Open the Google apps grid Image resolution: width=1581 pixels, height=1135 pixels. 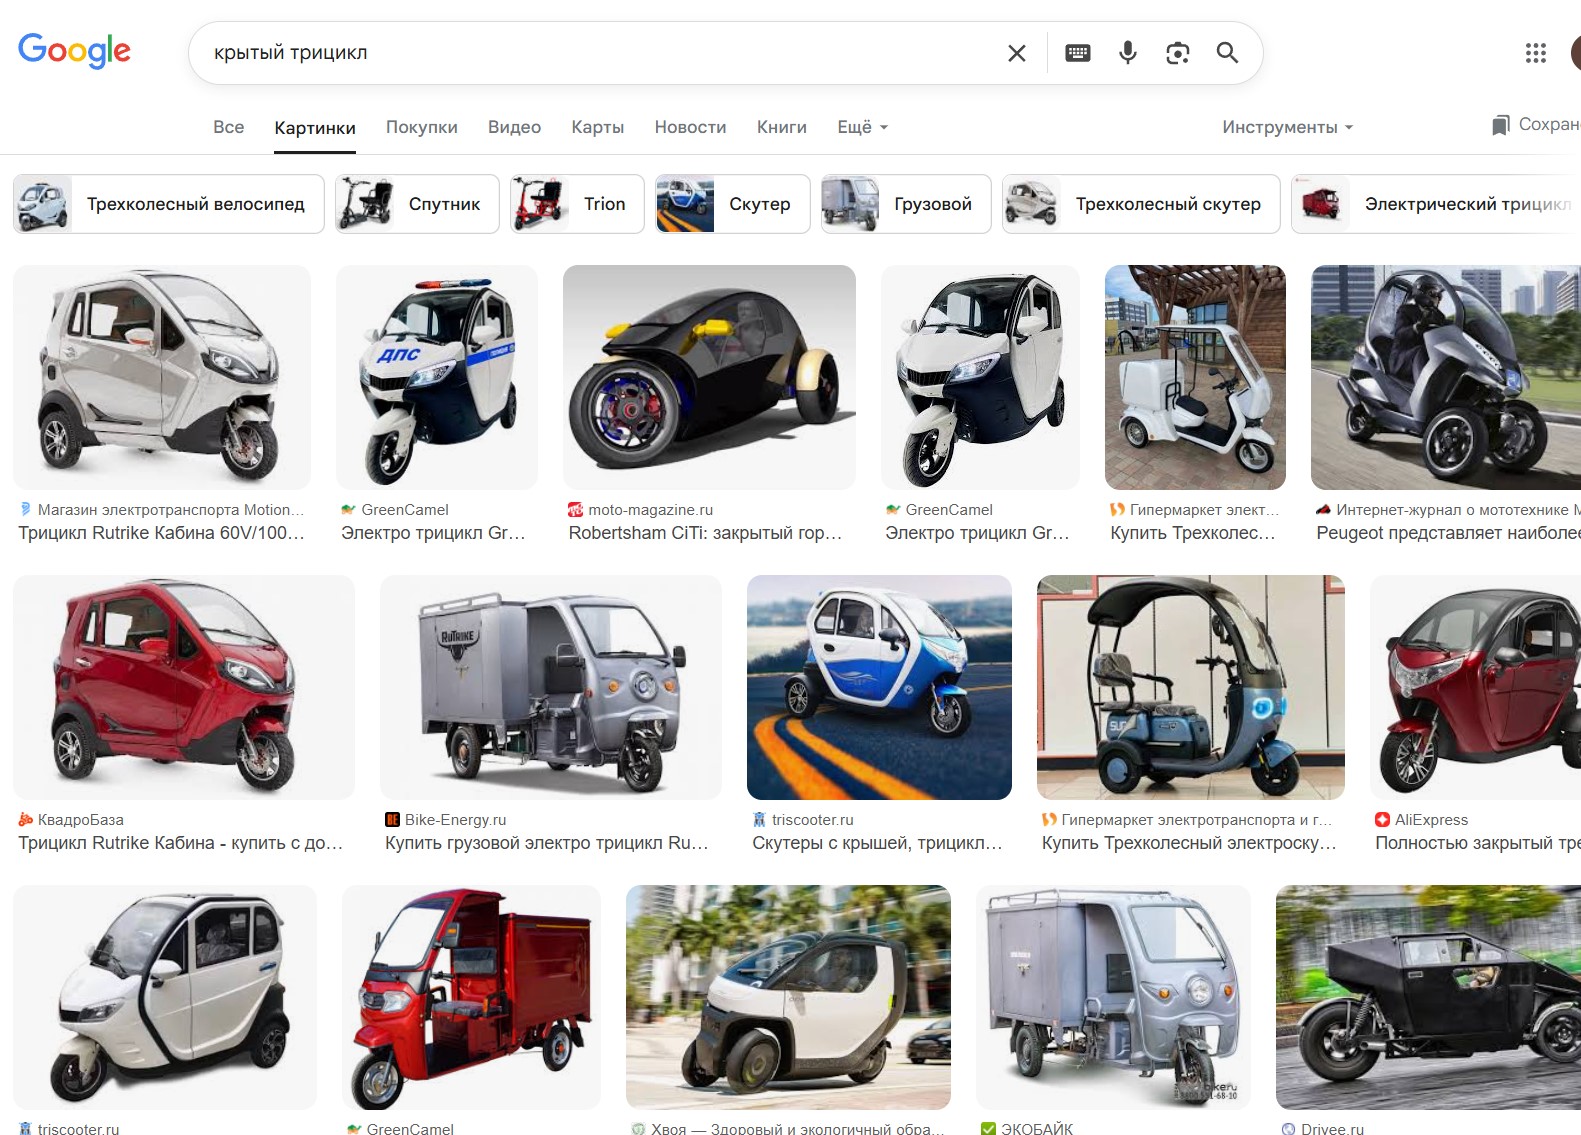(x=1535, y=53)
